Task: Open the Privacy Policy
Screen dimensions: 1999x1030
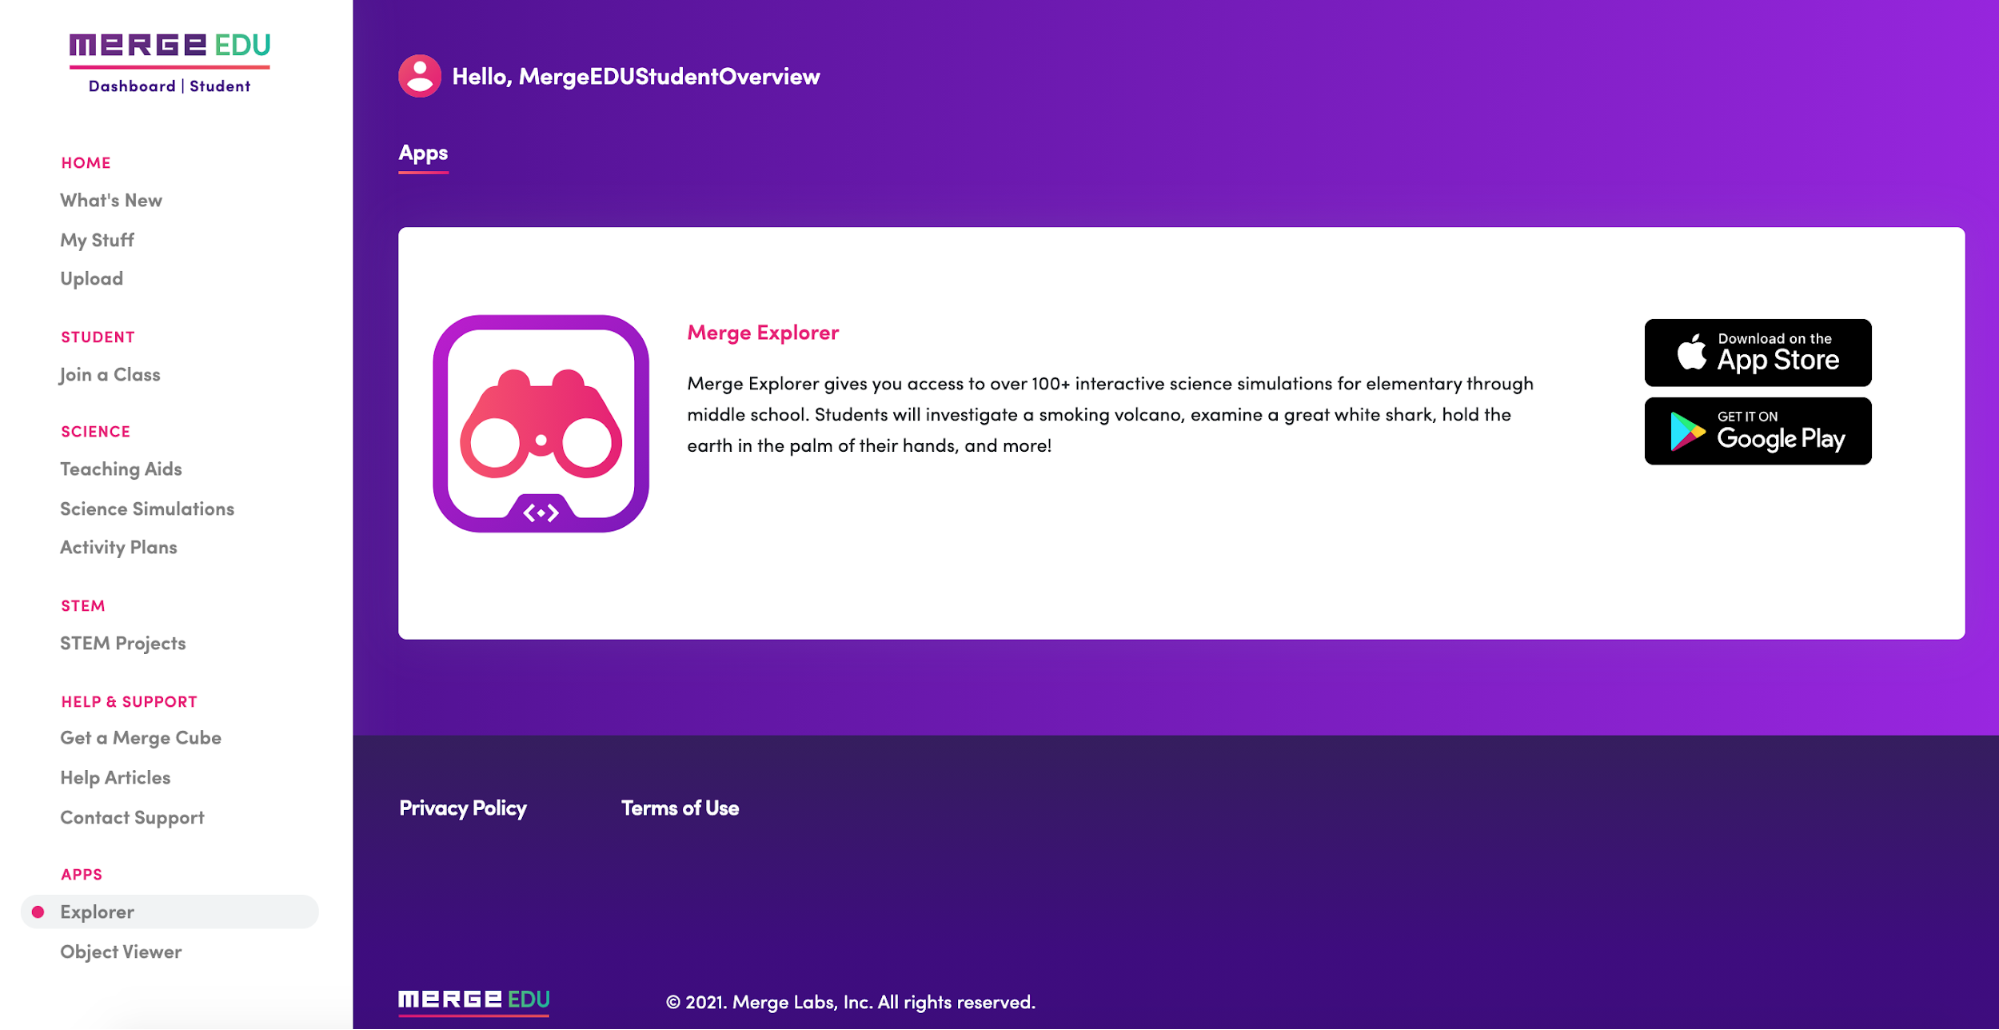Action: click(463, 808)
